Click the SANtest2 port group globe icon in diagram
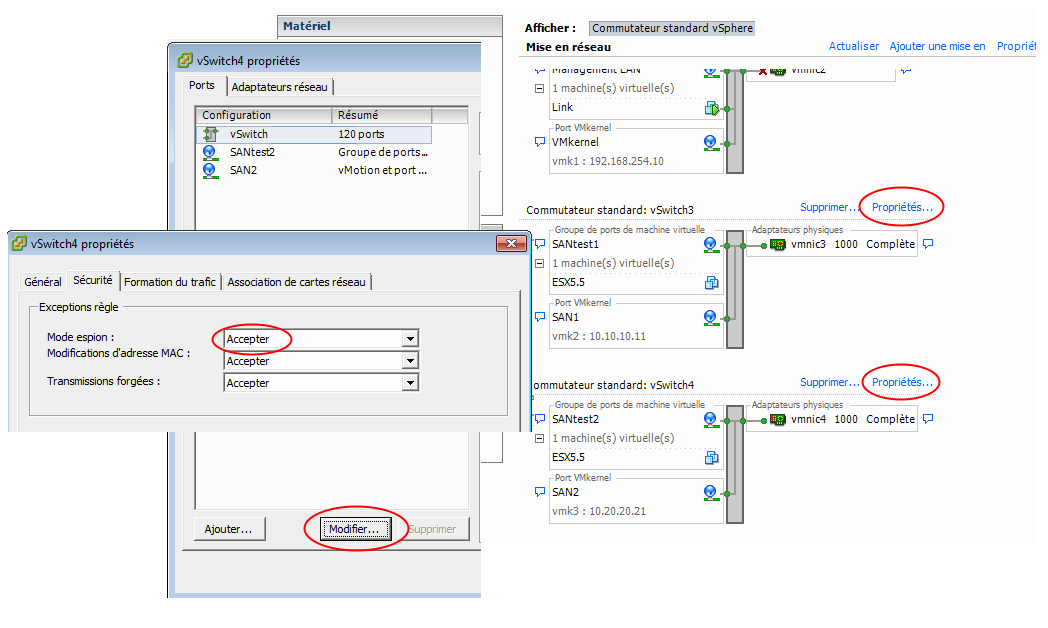 (x=710, y=420)
